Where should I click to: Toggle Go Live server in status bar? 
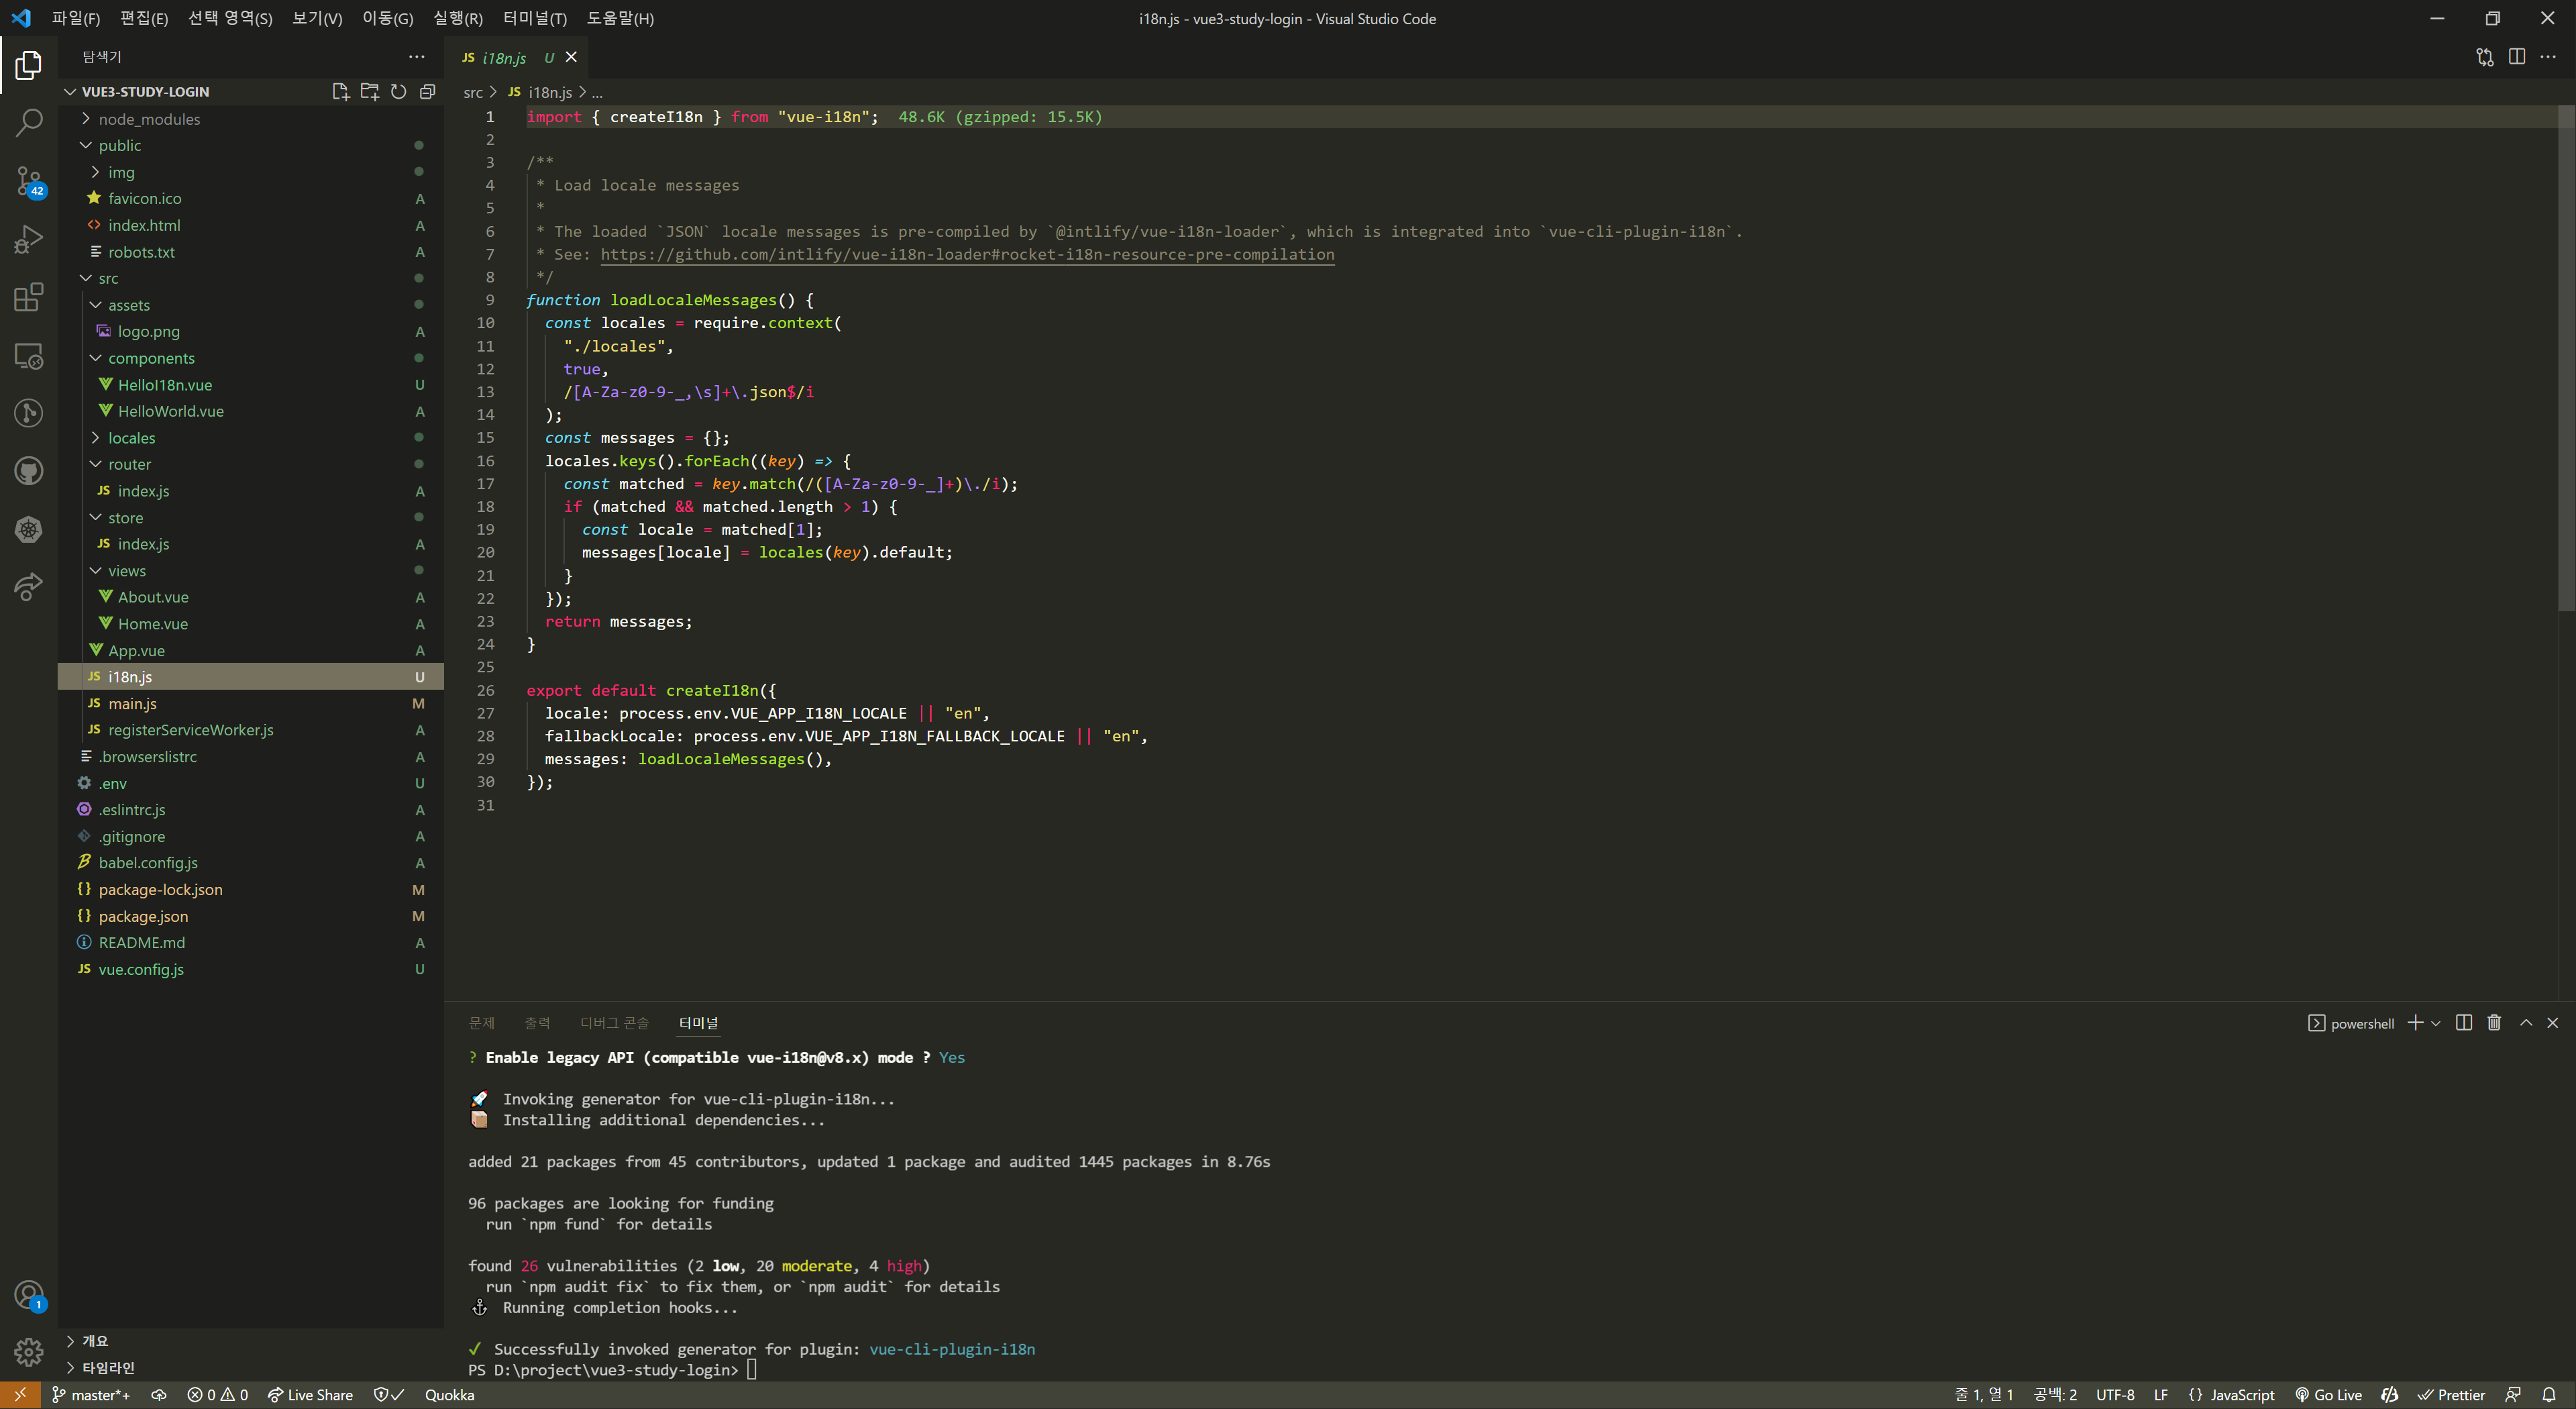[2328, 1394]
